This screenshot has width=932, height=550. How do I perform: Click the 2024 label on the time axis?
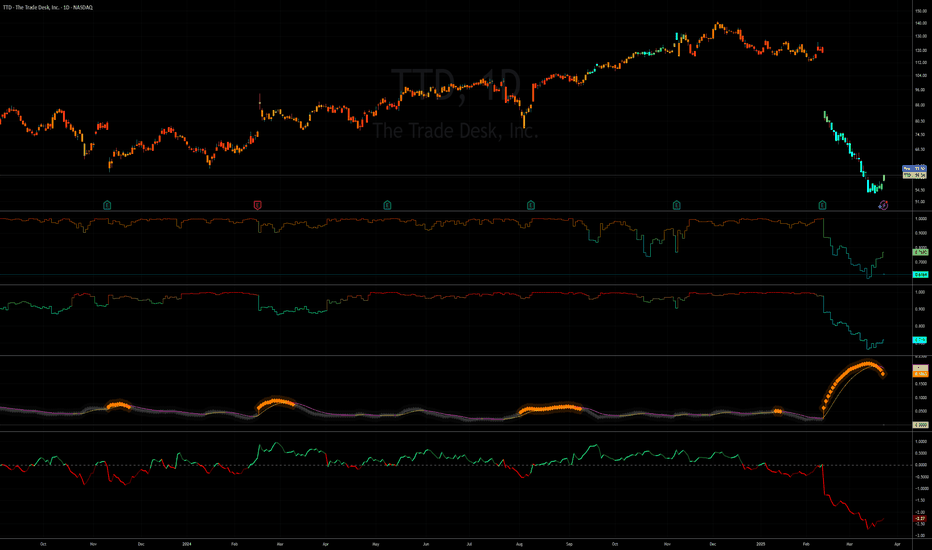coord(187,544)
